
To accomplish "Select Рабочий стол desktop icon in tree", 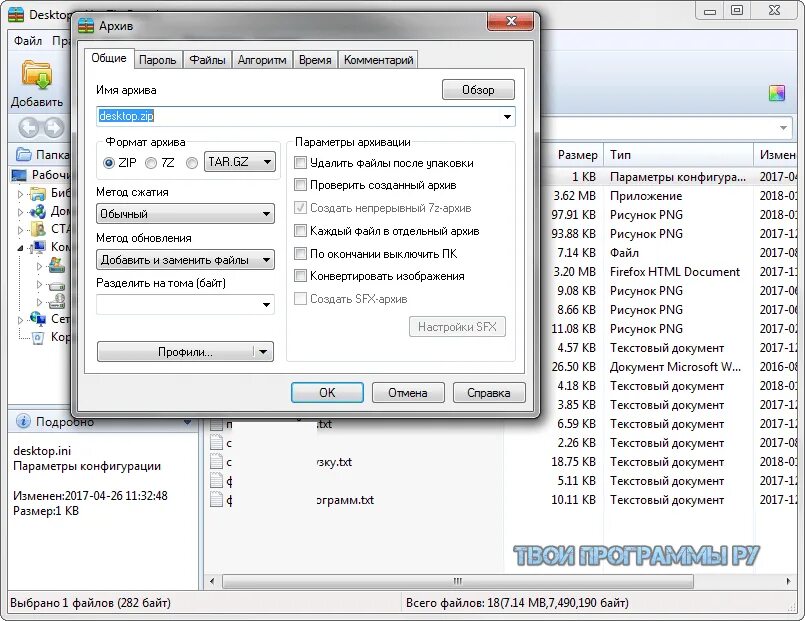I will [19, 176].
